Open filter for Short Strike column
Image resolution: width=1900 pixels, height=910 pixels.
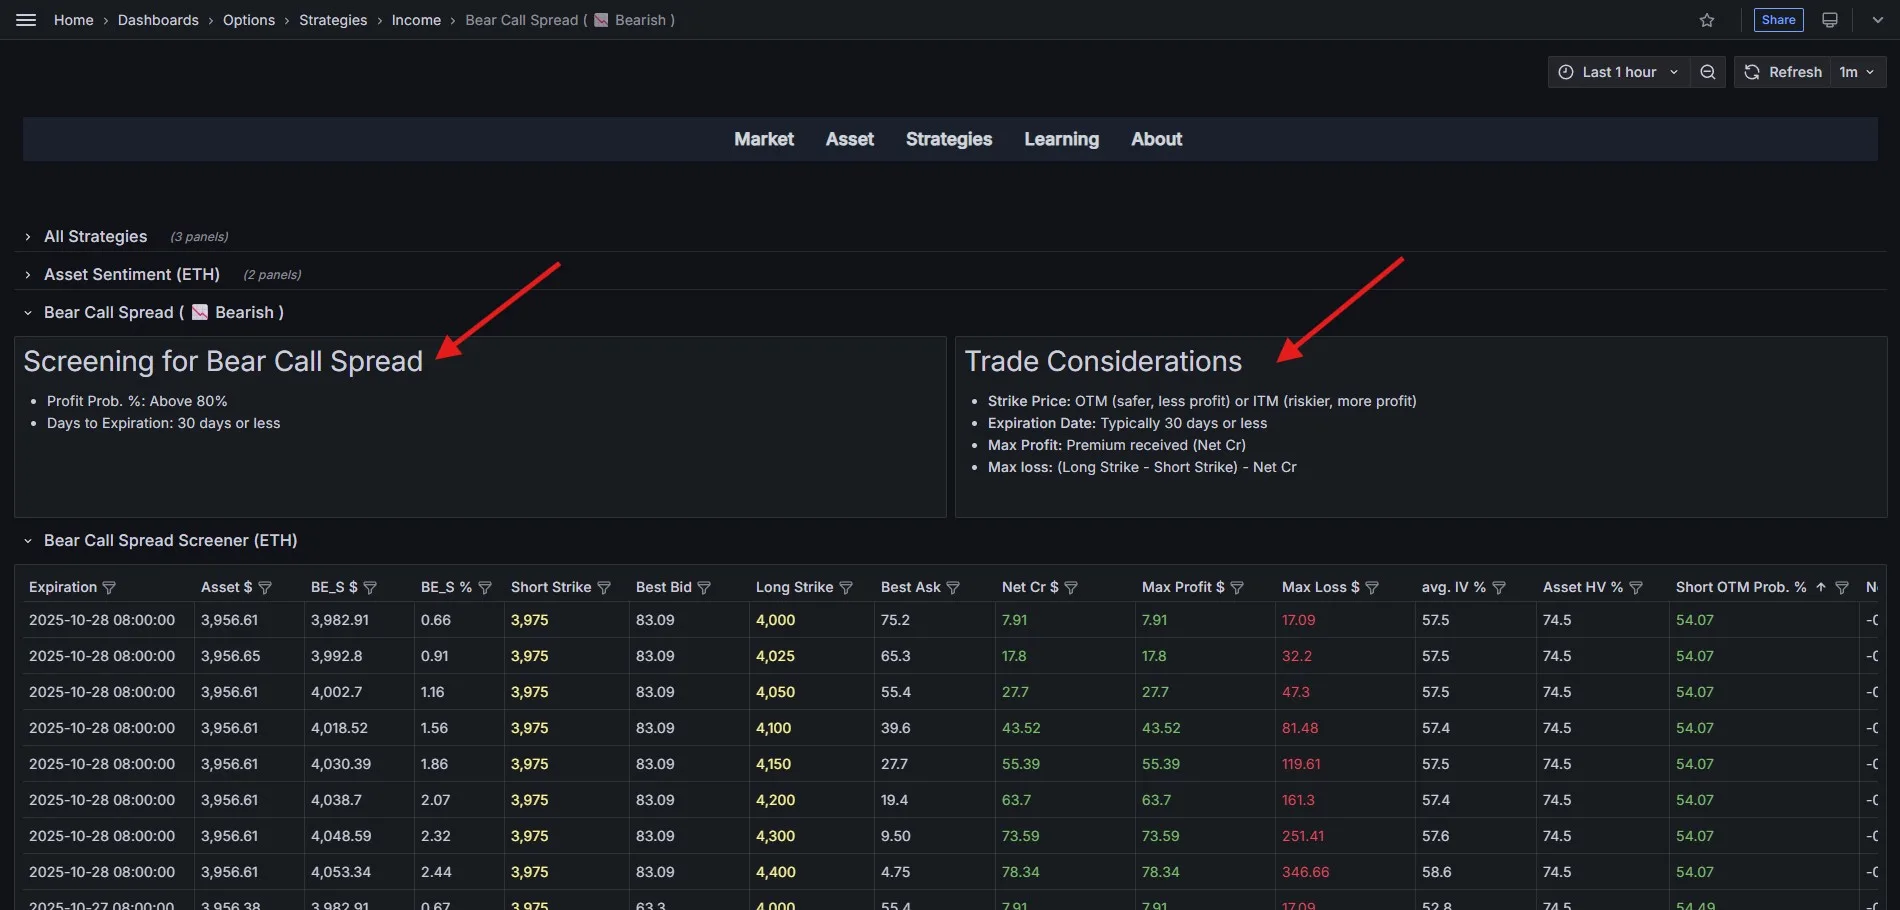point(604,588)
